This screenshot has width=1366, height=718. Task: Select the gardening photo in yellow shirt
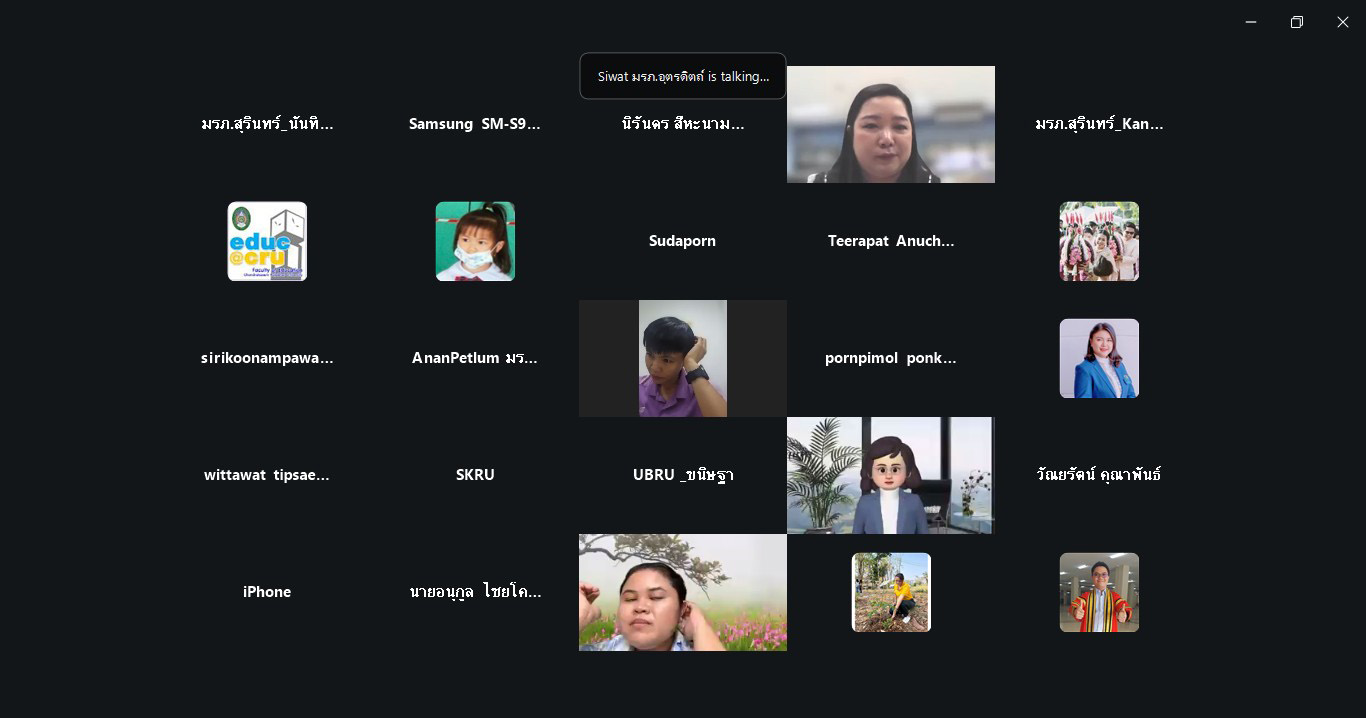click(891, 592)
